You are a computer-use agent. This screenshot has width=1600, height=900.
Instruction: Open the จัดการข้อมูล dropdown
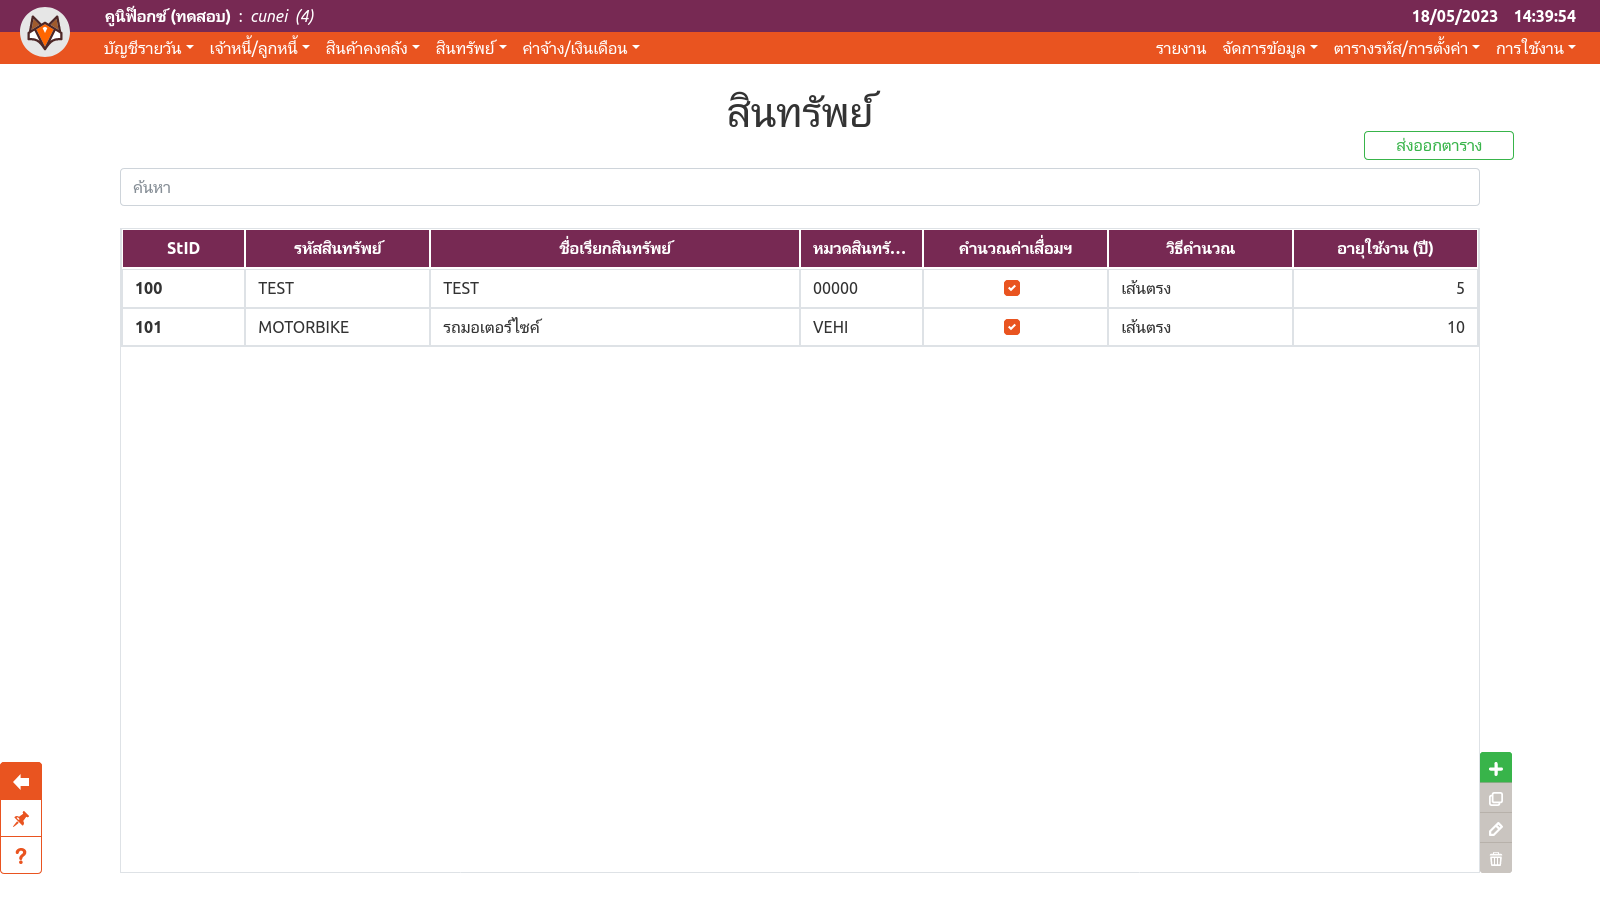(1269, 48)
